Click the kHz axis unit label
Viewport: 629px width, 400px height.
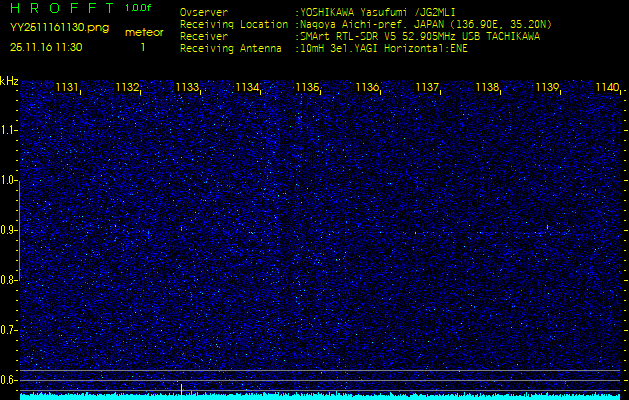[x=9, y=81]
